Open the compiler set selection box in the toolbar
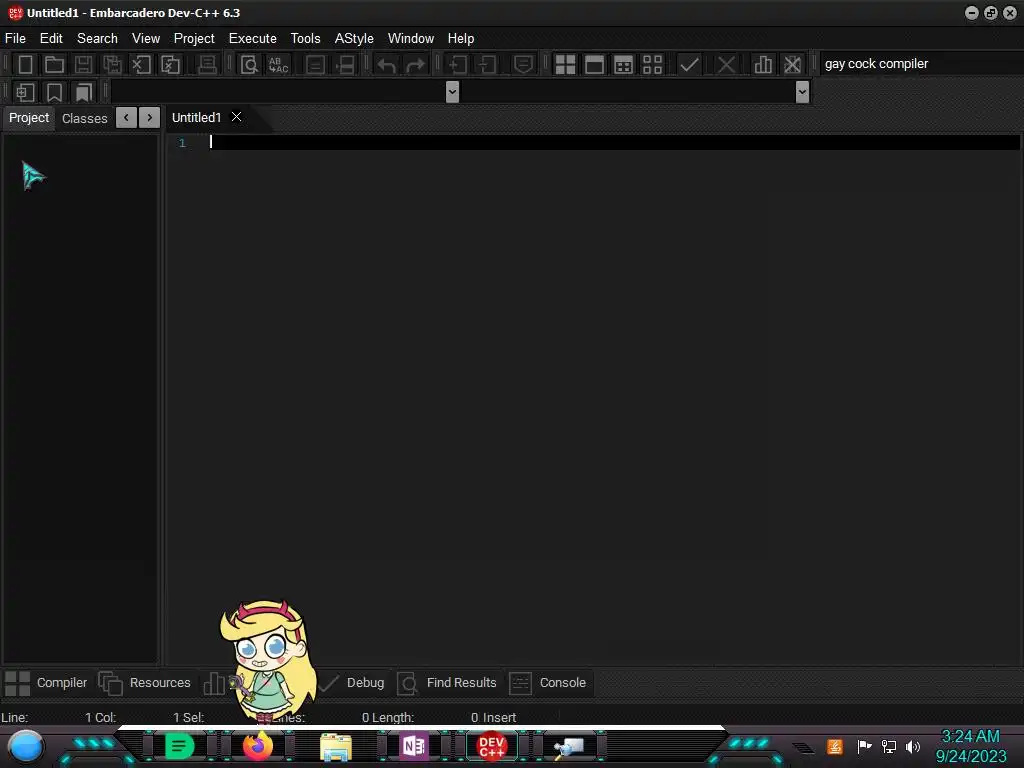The width and height of the screenshot is (1024, 768). 921,64
